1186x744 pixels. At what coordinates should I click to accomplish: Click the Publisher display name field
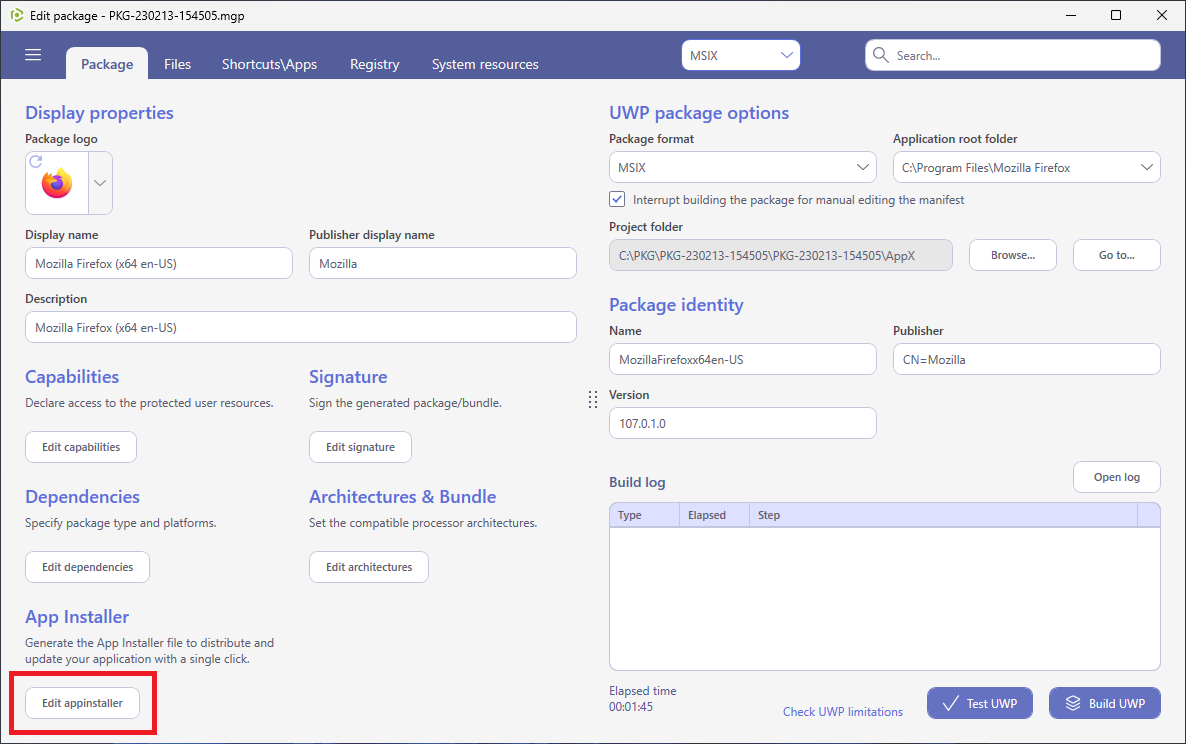pos(442,263)
